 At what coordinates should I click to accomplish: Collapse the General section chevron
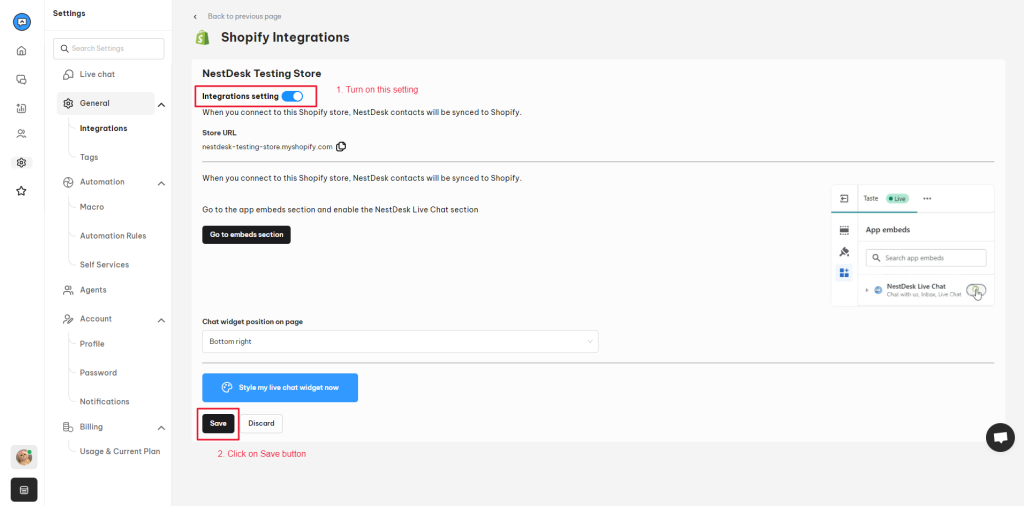click(161, 104)
